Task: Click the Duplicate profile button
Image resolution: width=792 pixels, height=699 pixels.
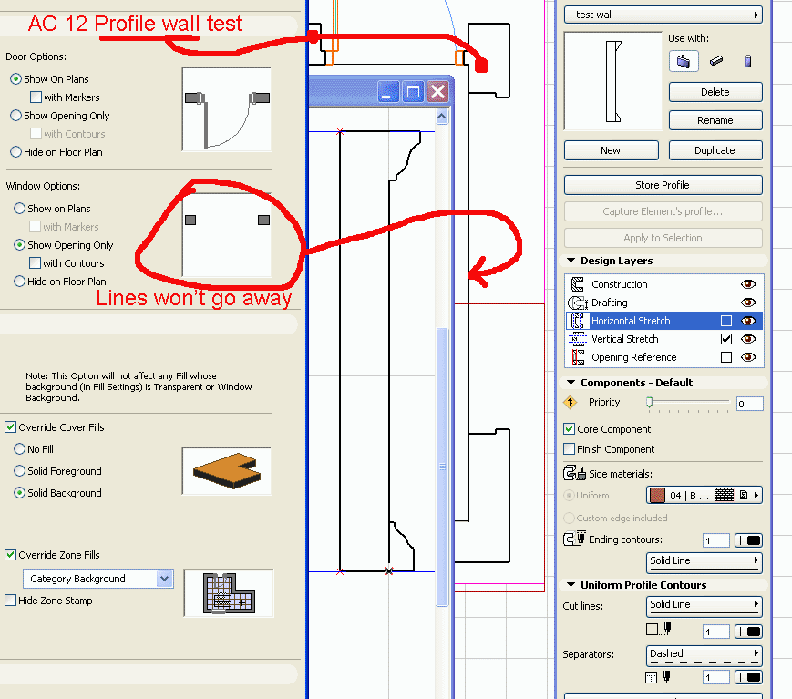Action: (x=715, y=151)
